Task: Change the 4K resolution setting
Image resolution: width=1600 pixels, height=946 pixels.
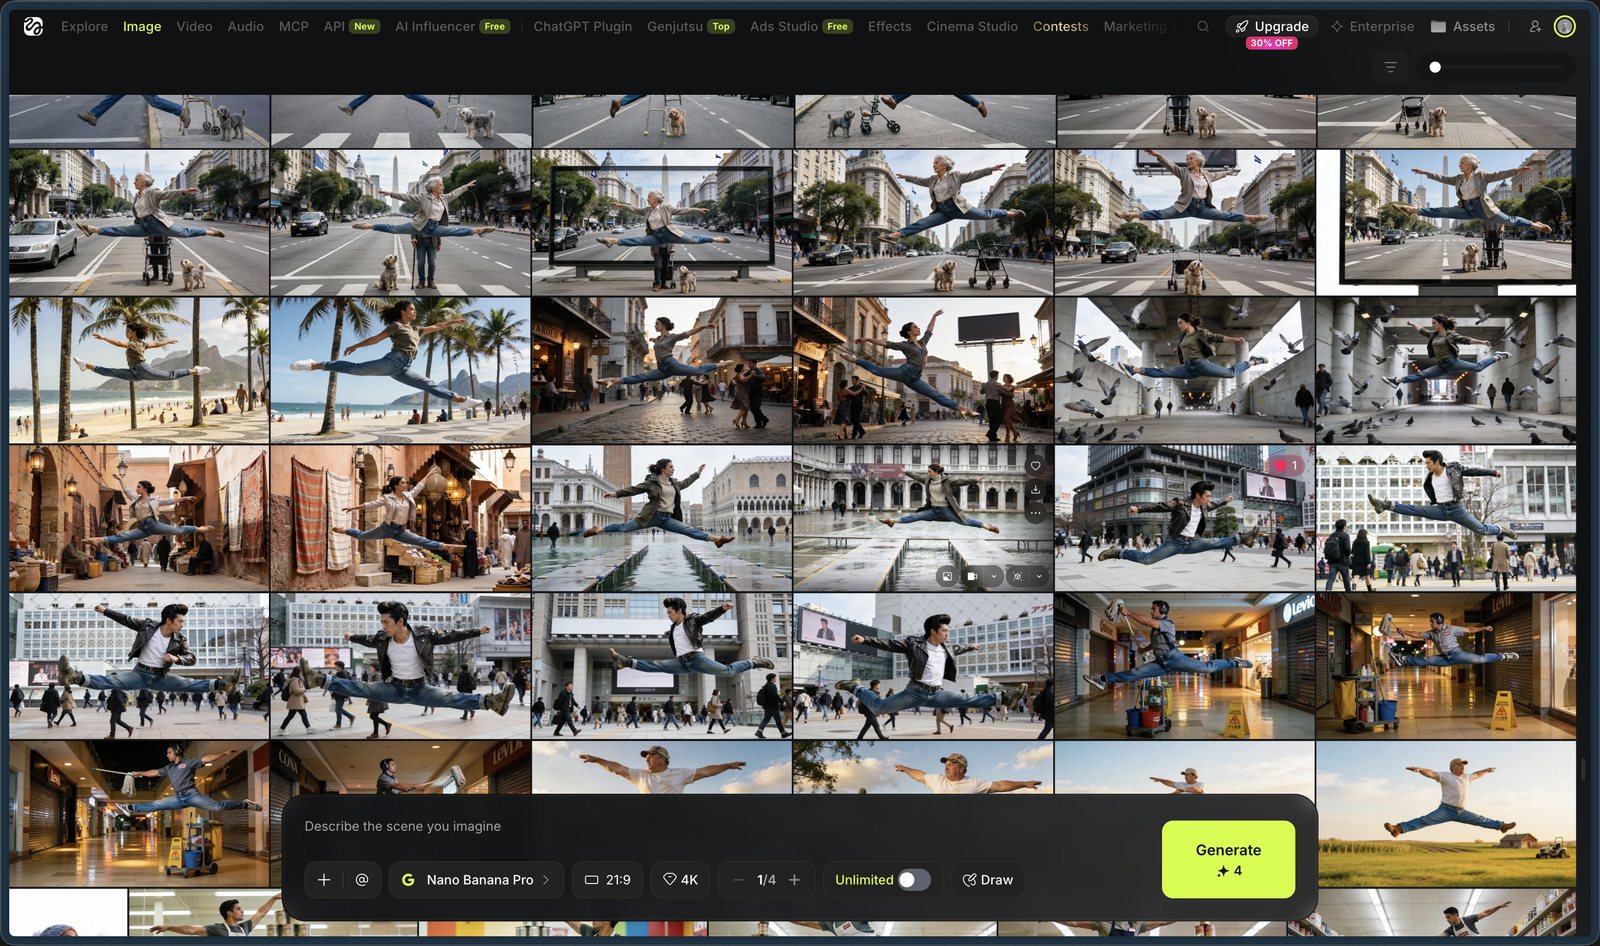Action: coord(680,880)
